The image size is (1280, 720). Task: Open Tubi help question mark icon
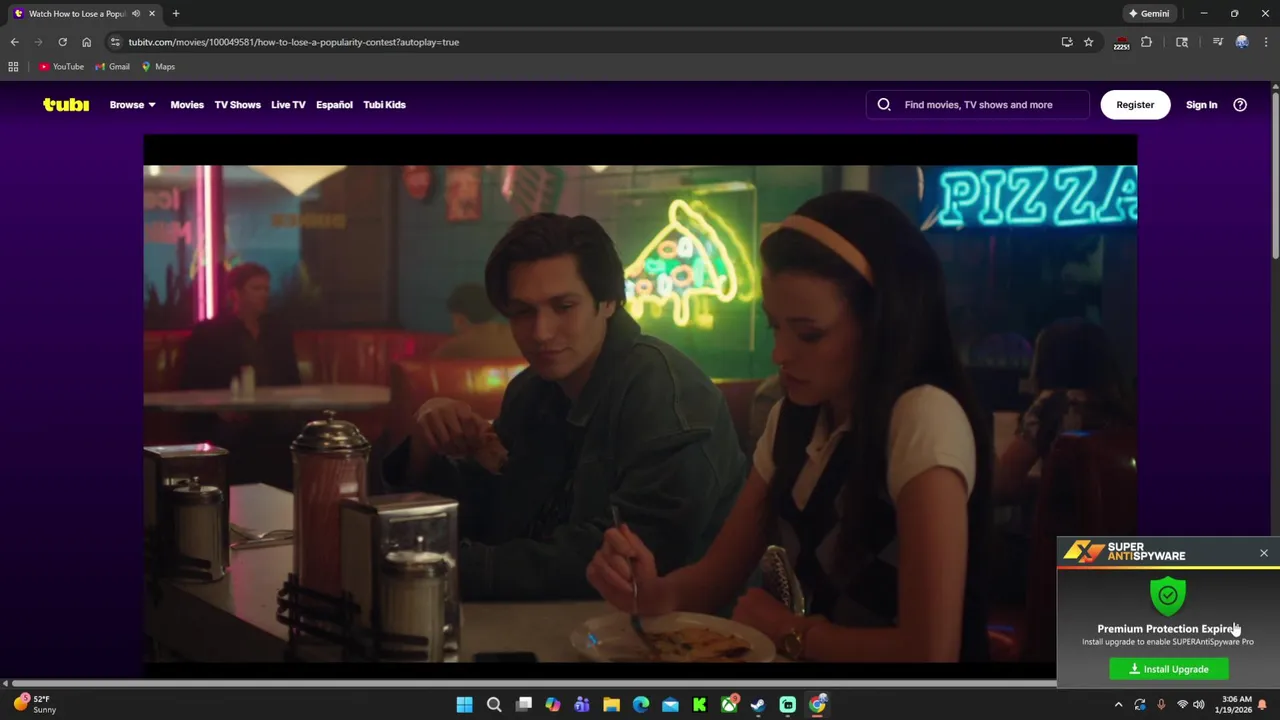point(1240,104)
